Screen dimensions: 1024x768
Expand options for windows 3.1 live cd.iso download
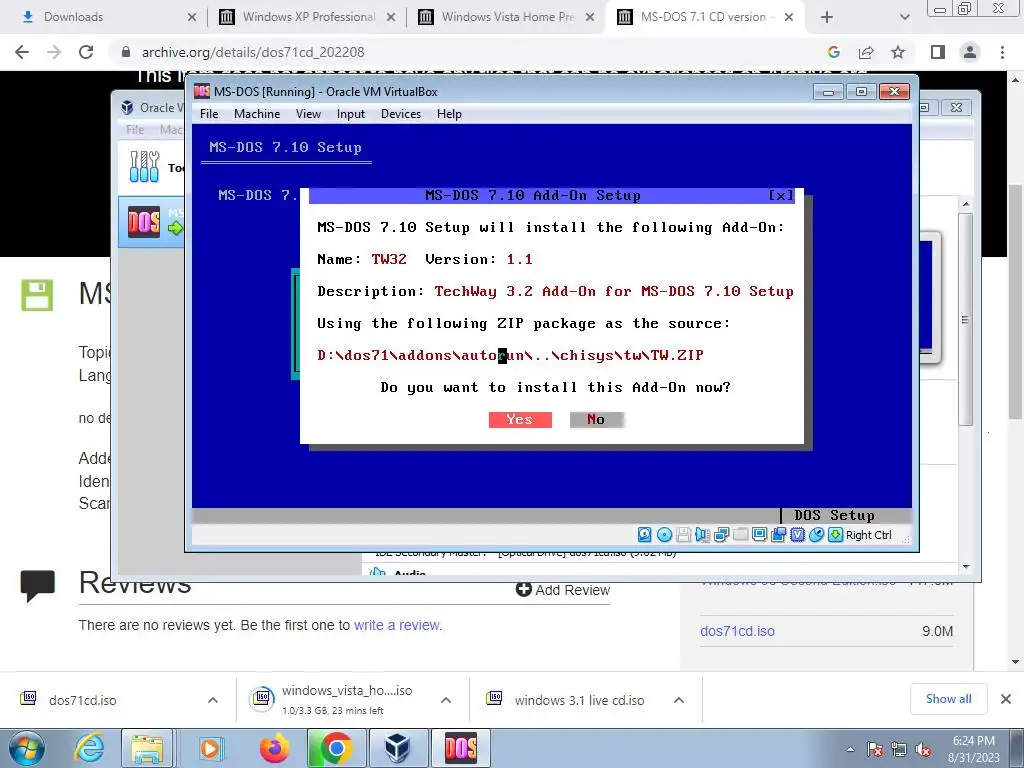(x=679, y=700)
